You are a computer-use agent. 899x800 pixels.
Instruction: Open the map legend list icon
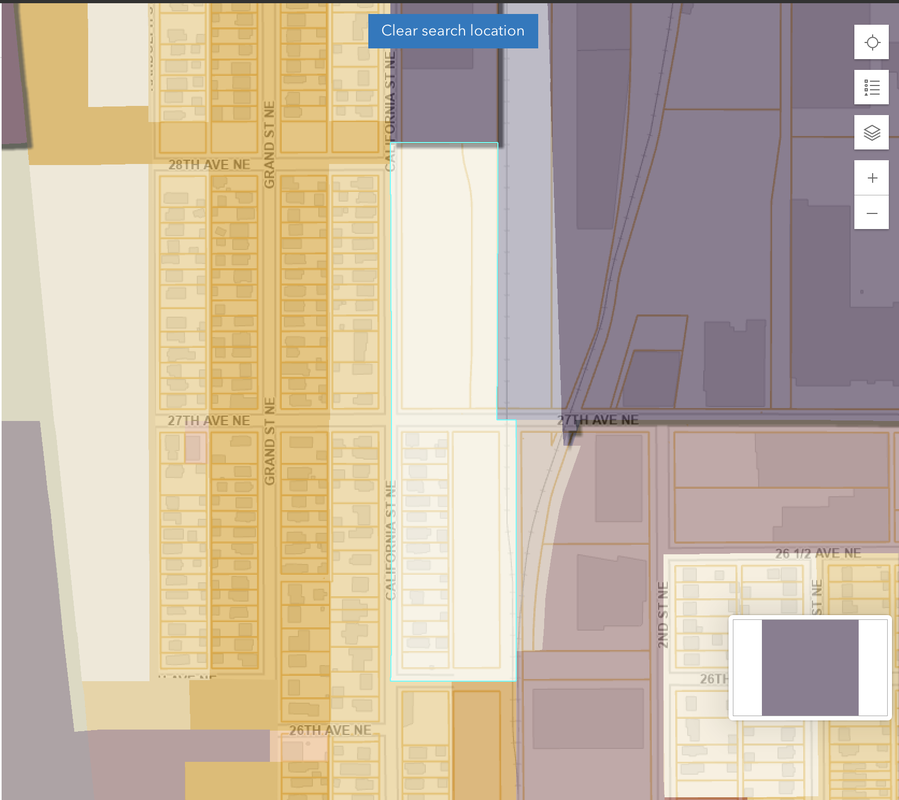pyautogui.click(x=872, y=88)
